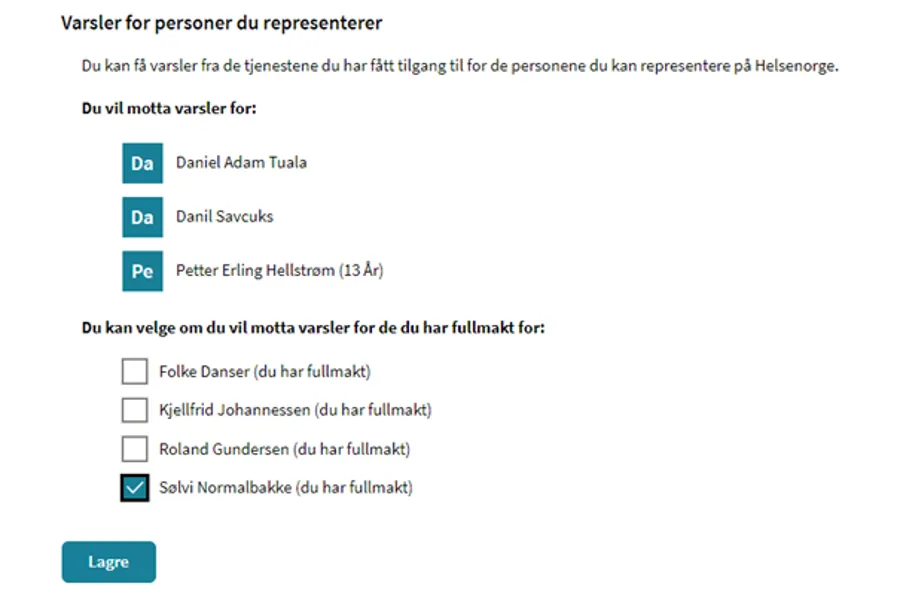Image resolution: width=900 pixels, height=600 pixels.
Task: Enable notifications for Folke Danser checkbox
Action: [x=134, y=372]
